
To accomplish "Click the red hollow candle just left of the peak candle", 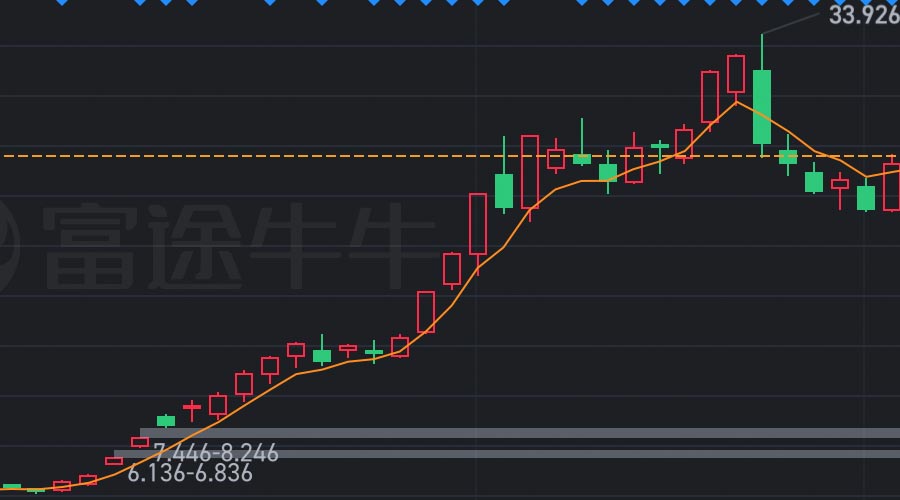I will 736,74.
